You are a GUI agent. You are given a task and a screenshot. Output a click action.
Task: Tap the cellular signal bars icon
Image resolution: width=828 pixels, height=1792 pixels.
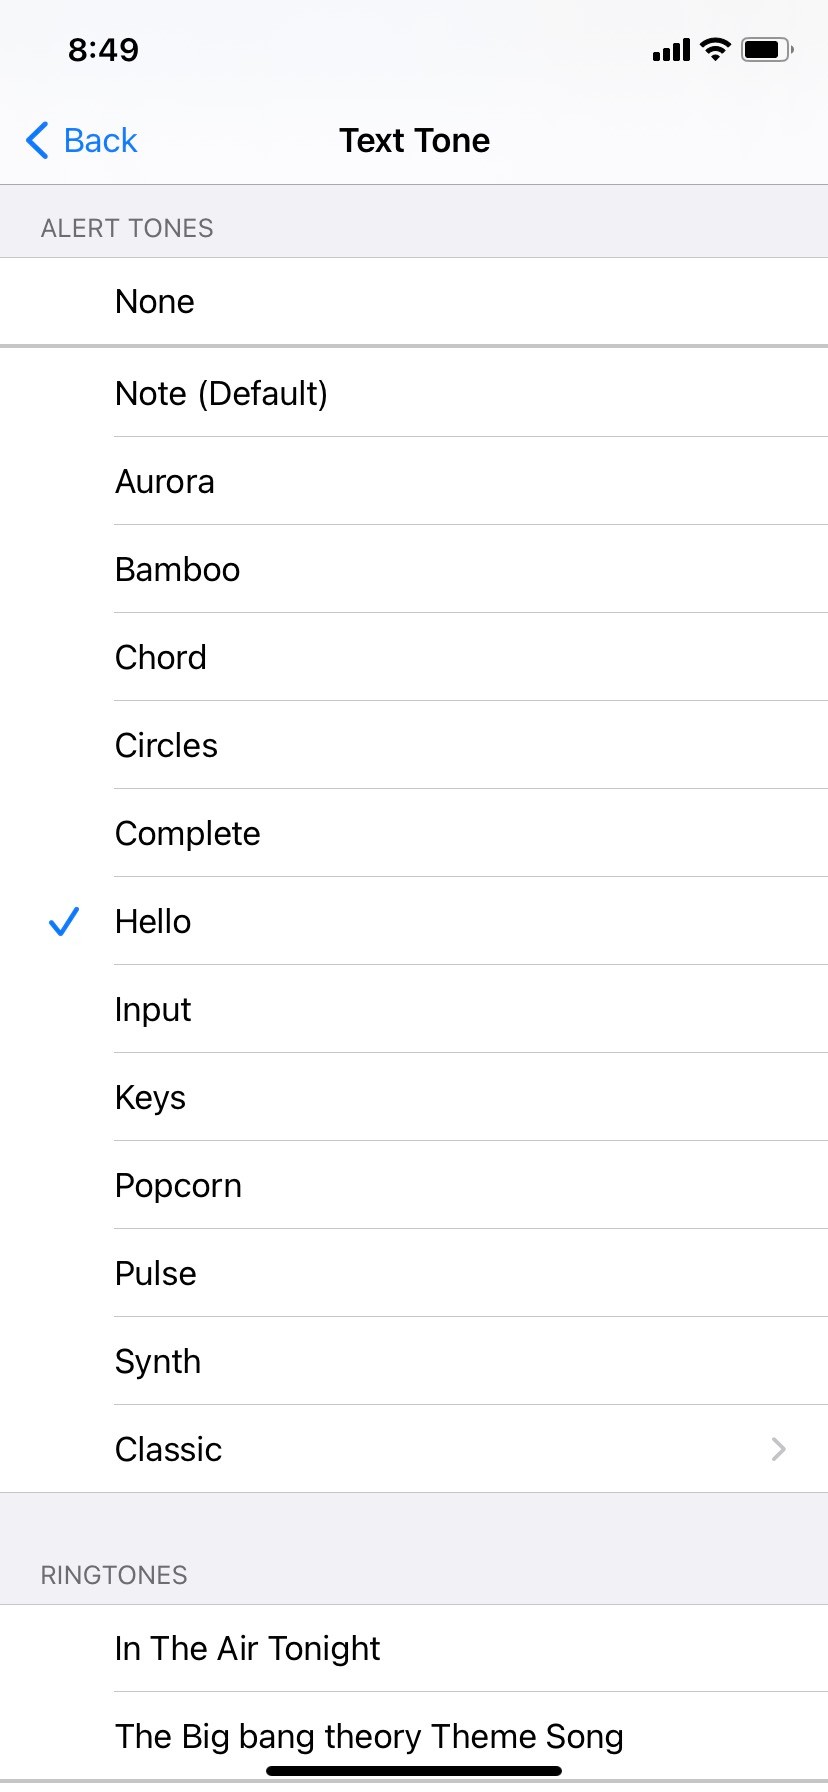671,50
